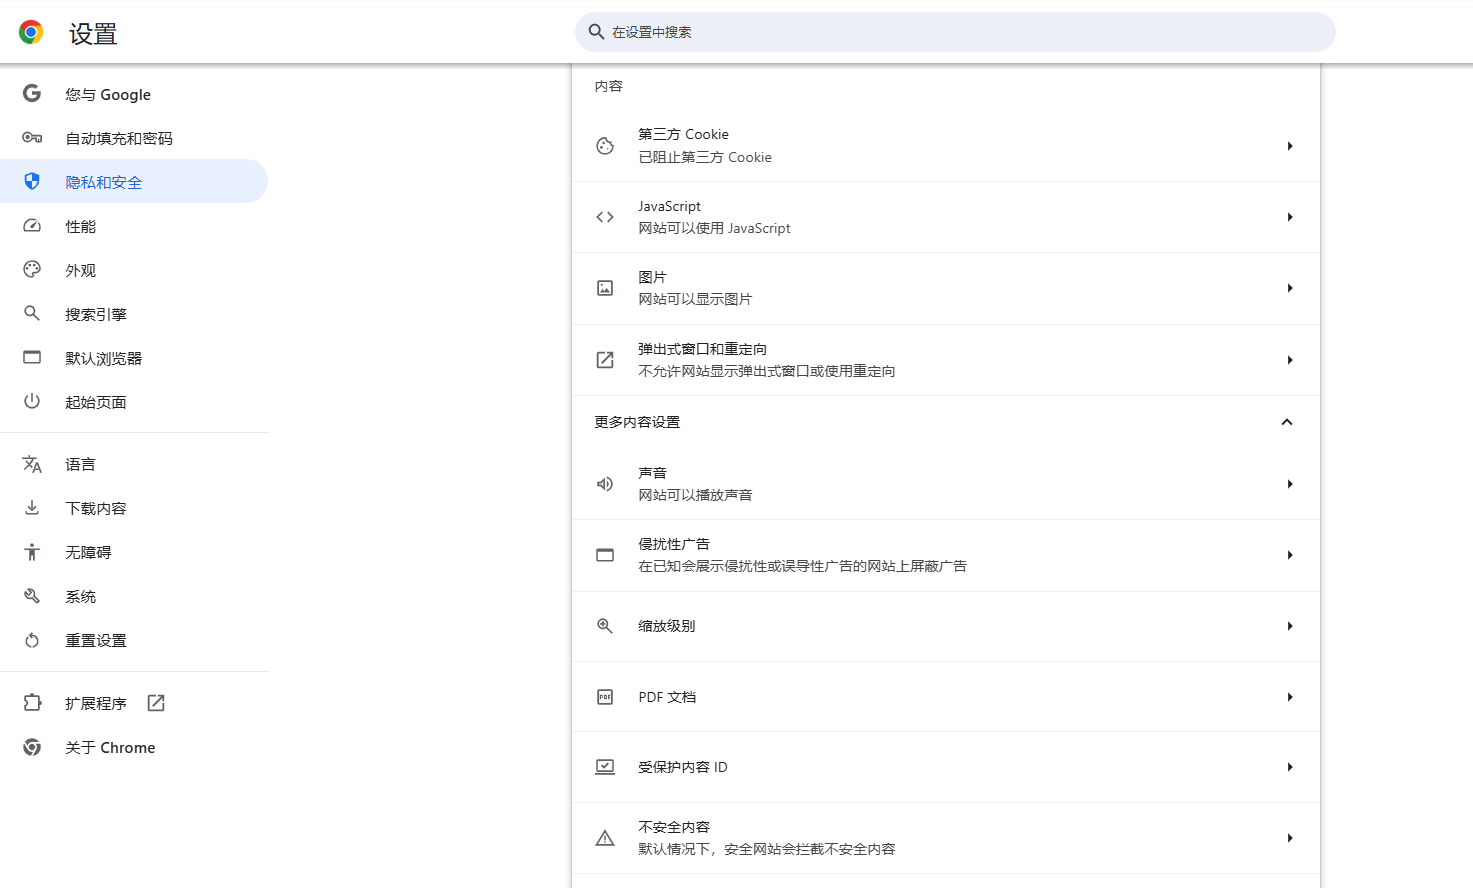Open the 性能 settings page
The width and height of the screenshot is (1473, 888).
(134, 226)
